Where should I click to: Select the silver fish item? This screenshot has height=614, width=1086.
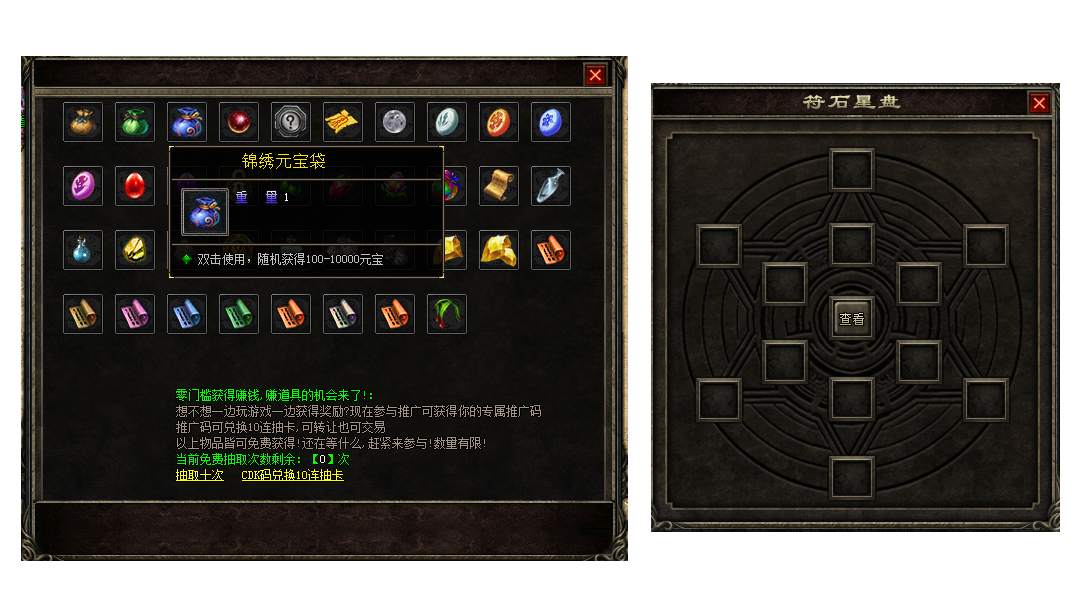551,186
